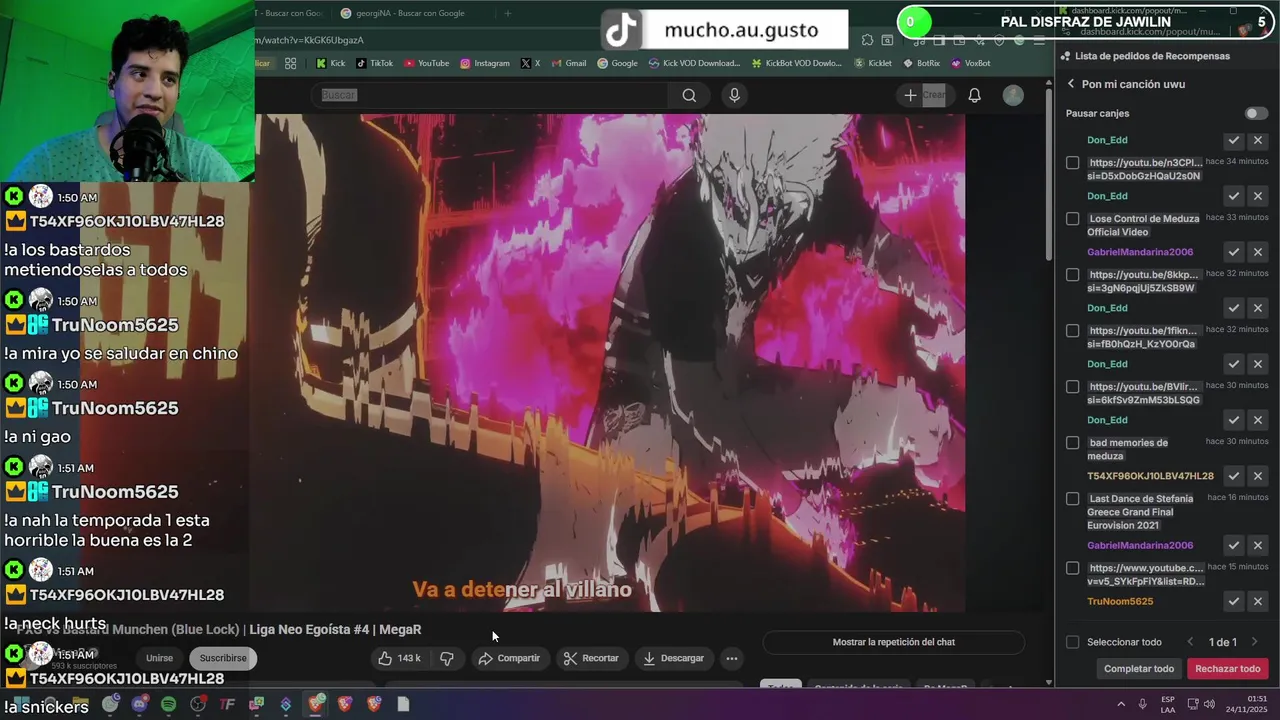The width and height of the screenshot is (1280, 720).
Task: Click the voice search microphone icon
Action: pyautogui.click(x=734, y=95)
